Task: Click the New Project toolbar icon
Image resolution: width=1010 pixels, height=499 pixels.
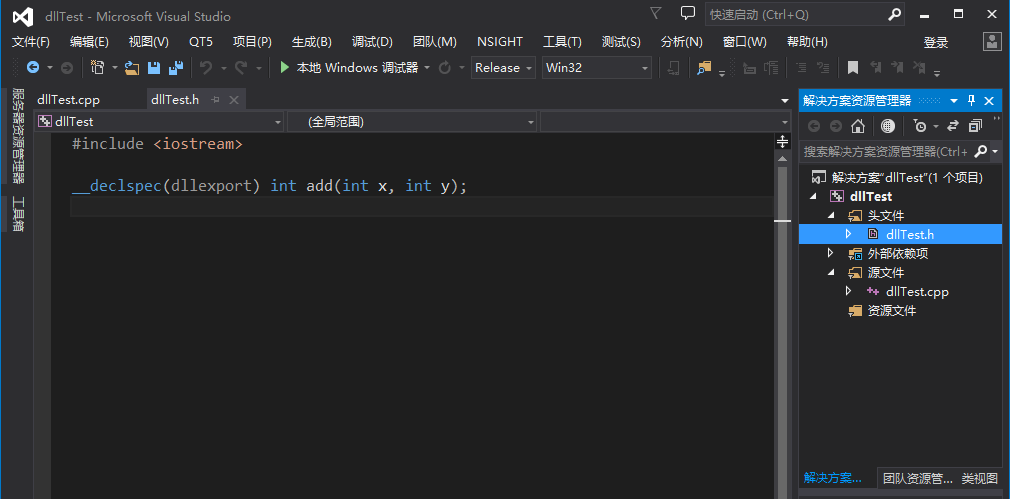Action: [98, 68]
